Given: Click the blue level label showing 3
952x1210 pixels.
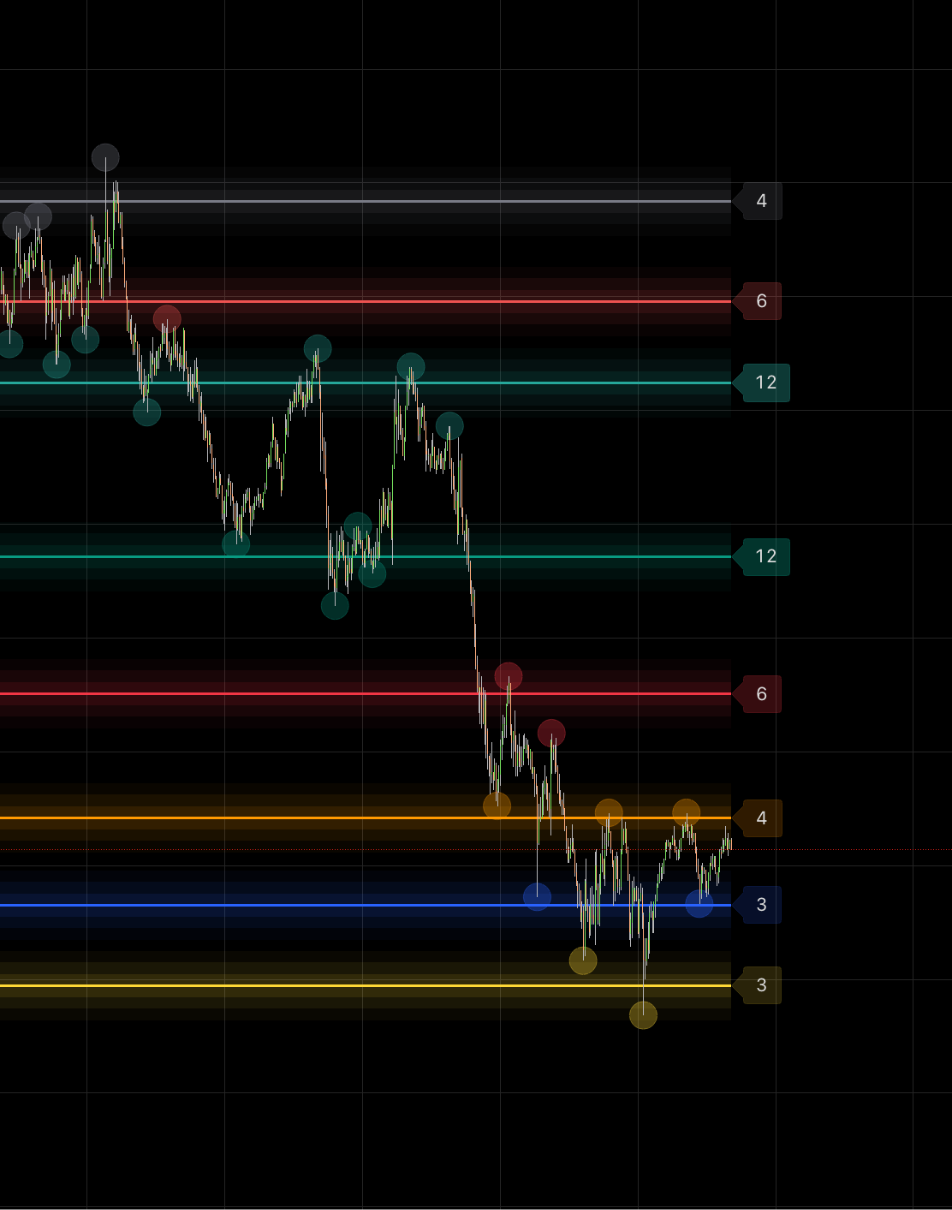Looking at the screenshot, I should [761, 905].
